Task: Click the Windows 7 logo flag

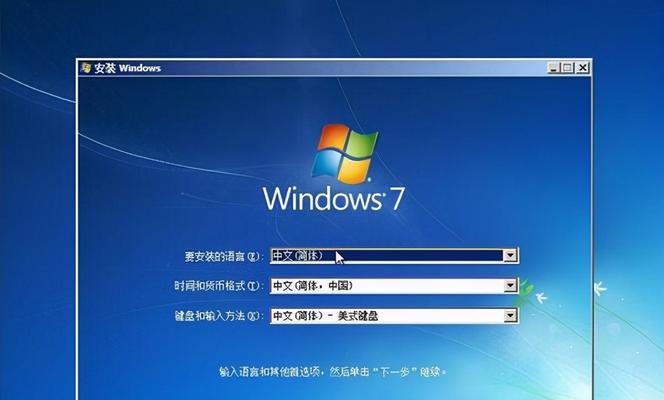Action: (x=345, y=153)
